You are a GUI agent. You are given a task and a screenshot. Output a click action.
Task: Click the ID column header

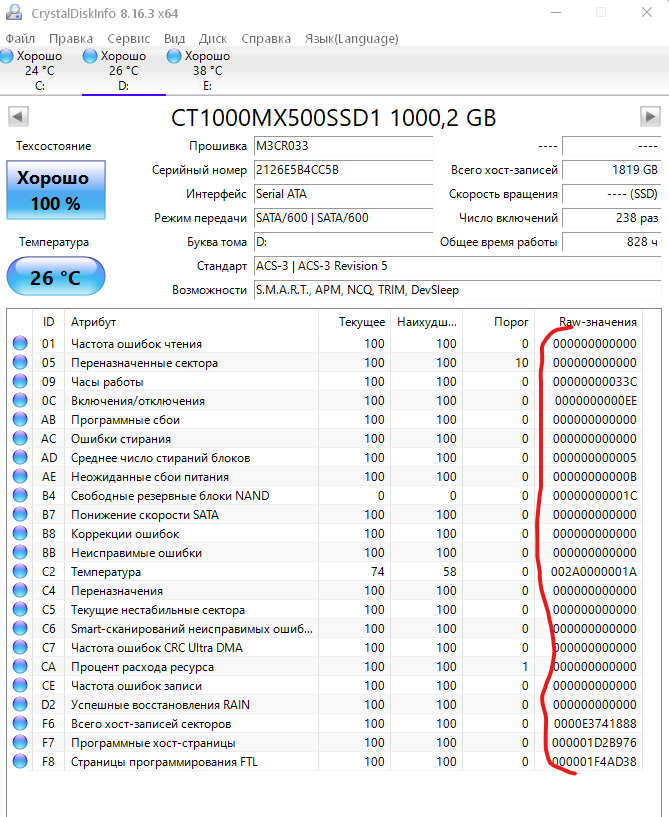click(x=48, y=322)
